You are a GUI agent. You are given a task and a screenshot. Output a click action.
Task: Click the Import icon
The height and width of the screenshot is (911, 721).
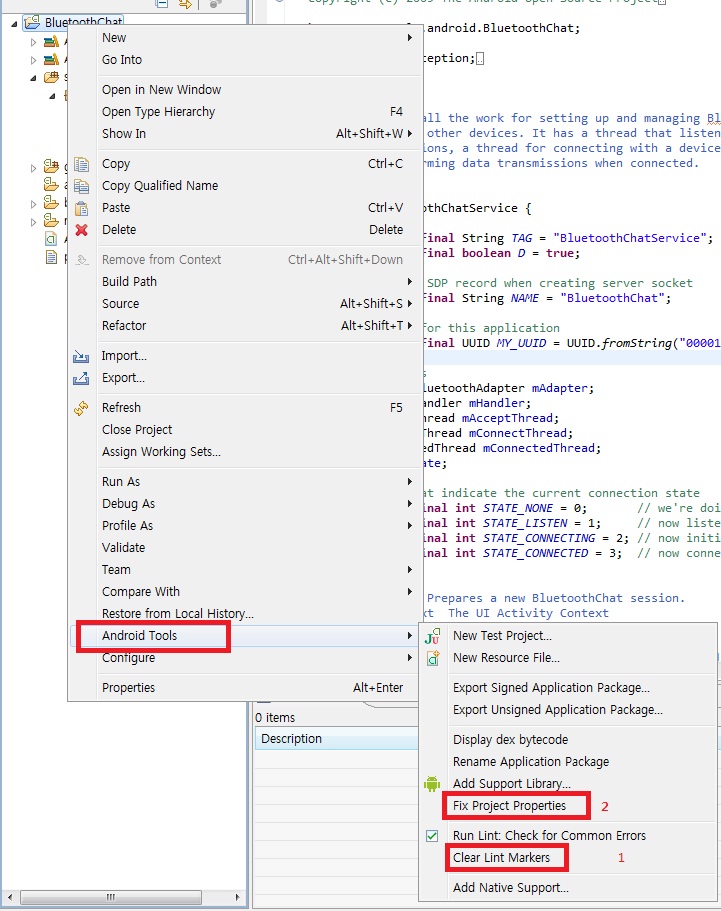click(81, 356)
